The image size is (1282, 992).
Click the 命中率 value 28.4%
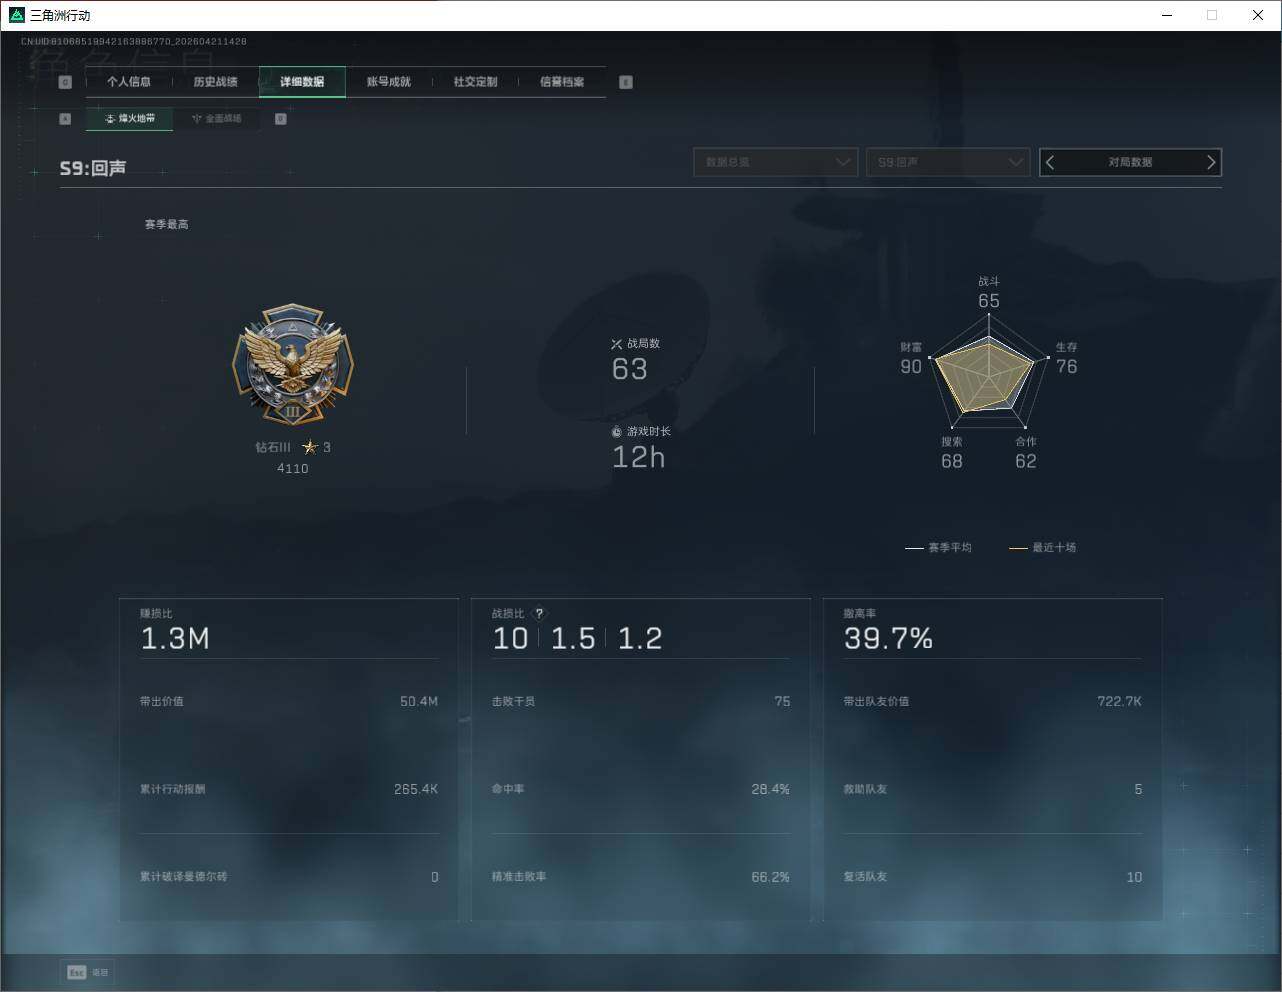pyautogui.click(x=770, y=790)
